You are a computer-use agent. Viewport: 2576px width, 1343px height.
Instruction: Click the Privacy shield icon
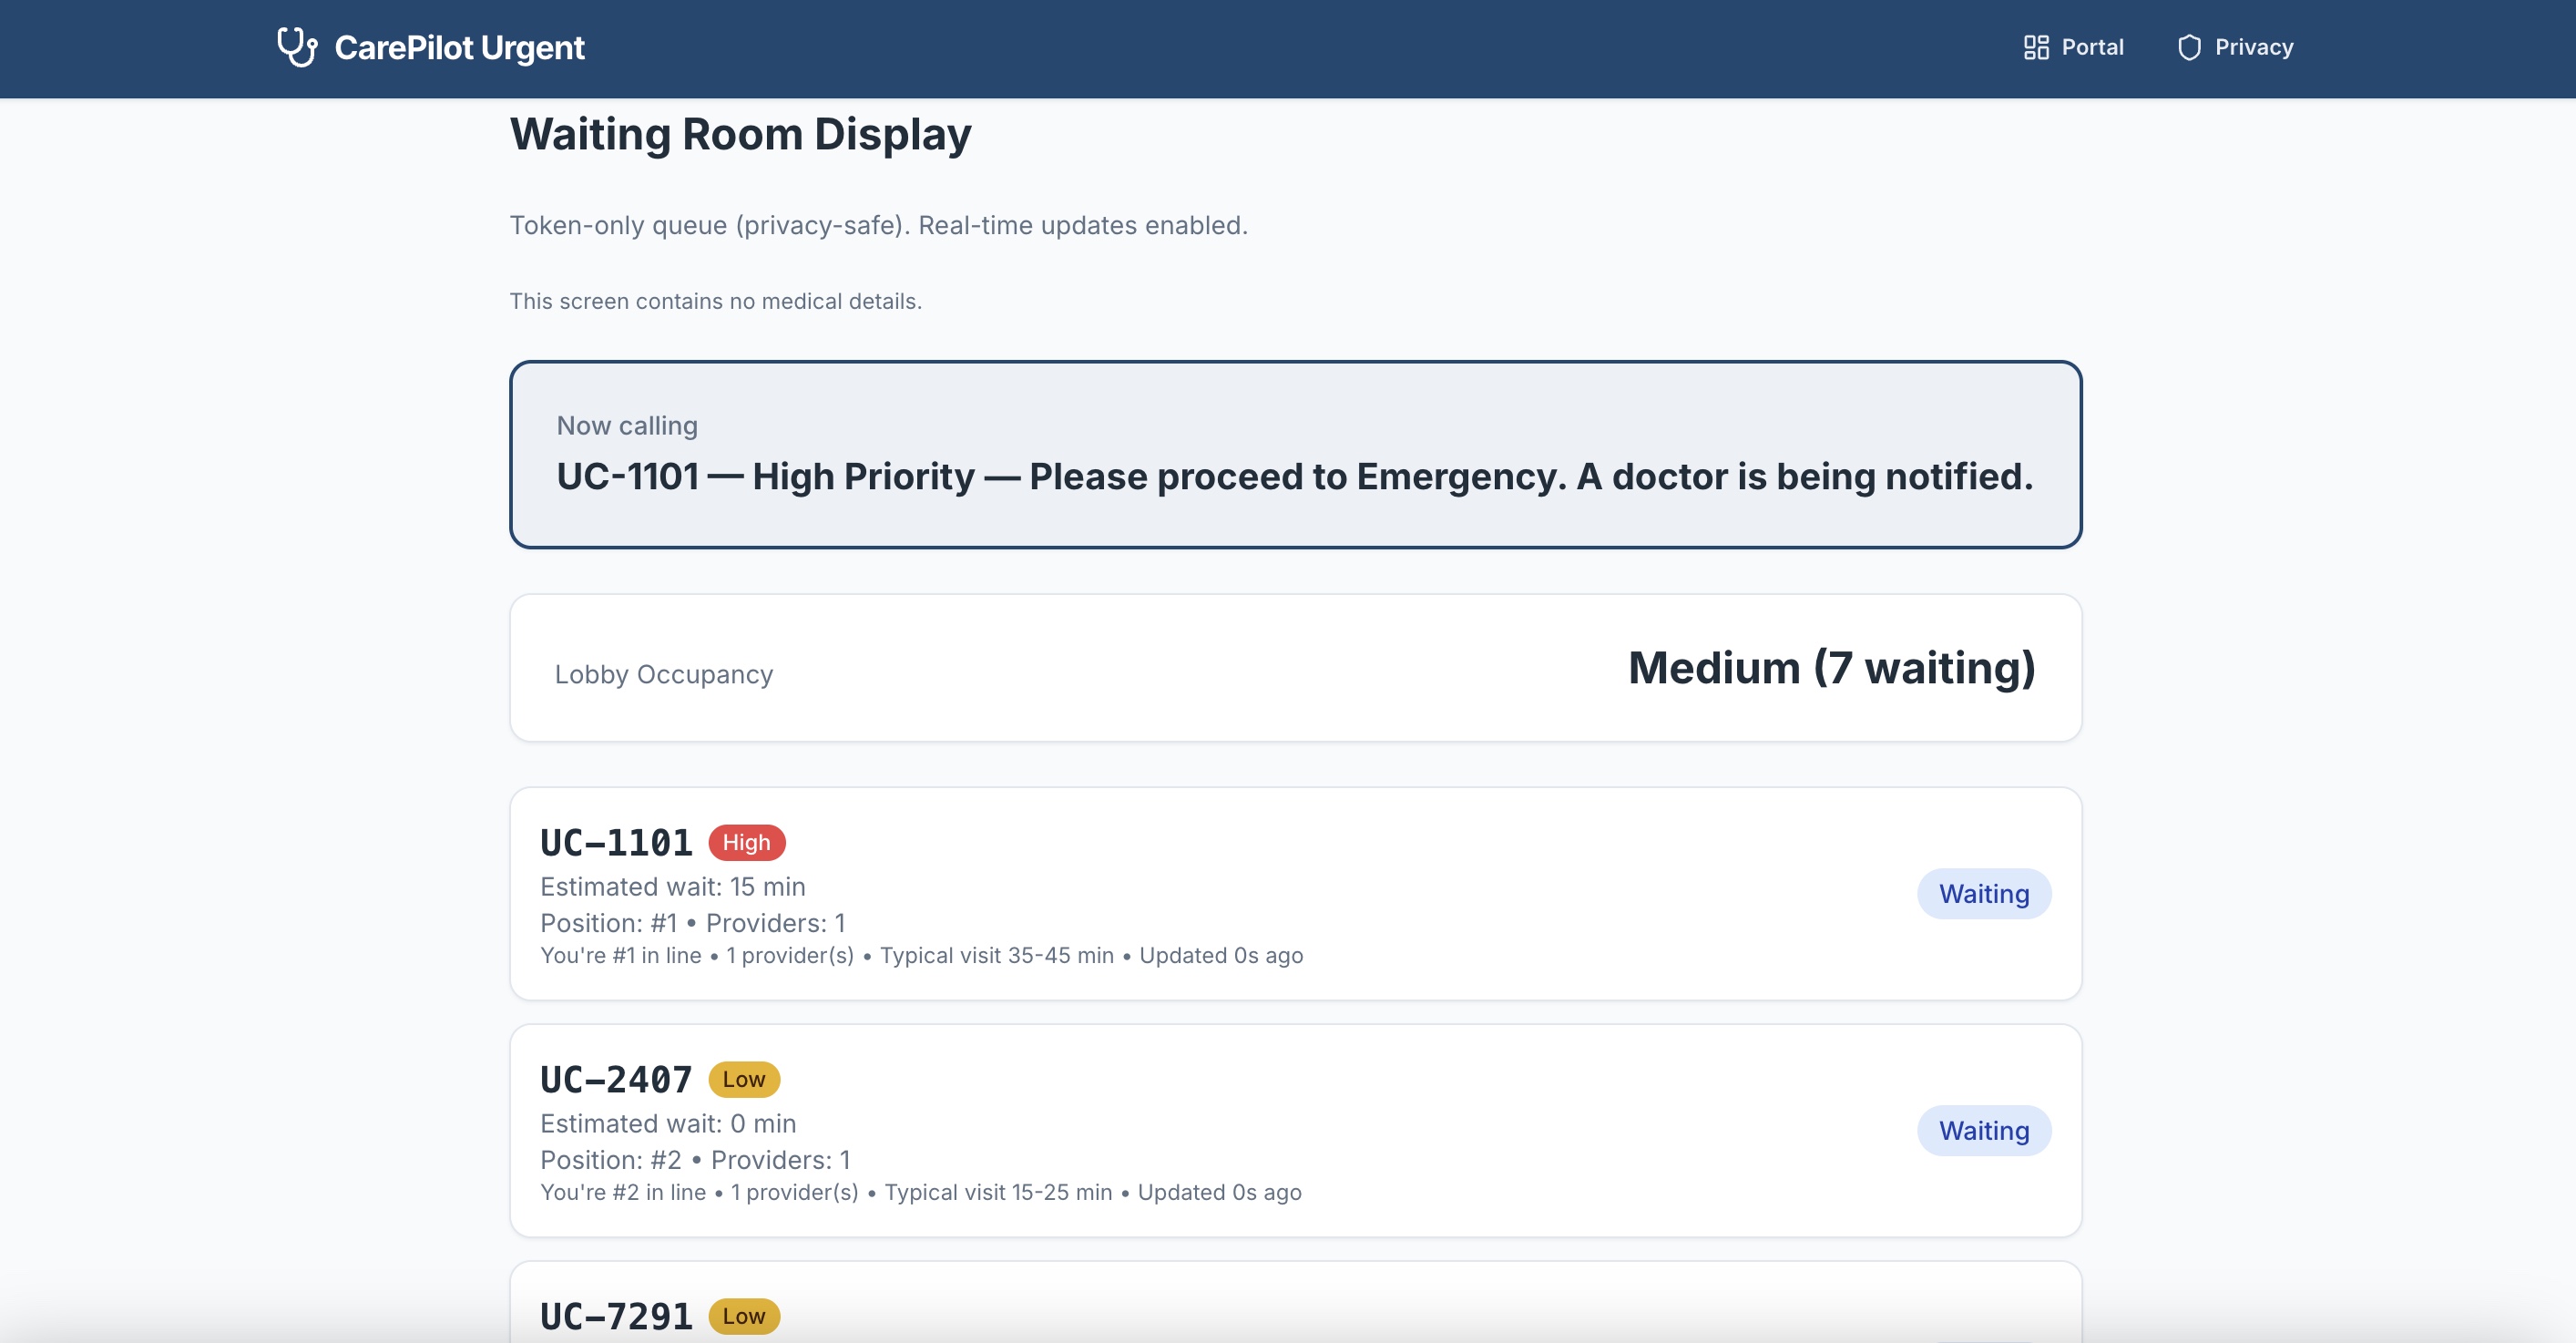[2188, 47]
